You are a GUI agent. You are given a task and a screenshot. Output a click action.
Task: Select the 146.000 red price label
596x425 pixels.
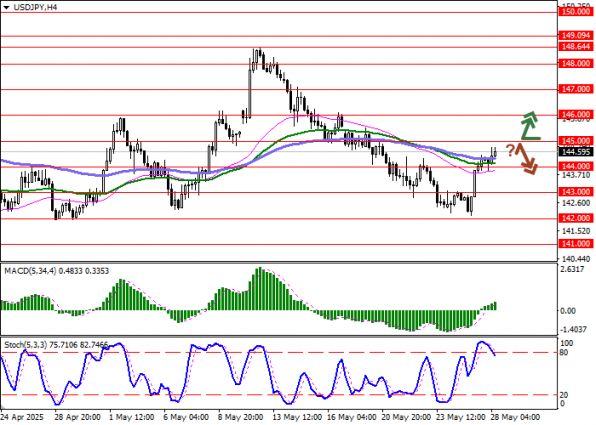tap(575, 114)
